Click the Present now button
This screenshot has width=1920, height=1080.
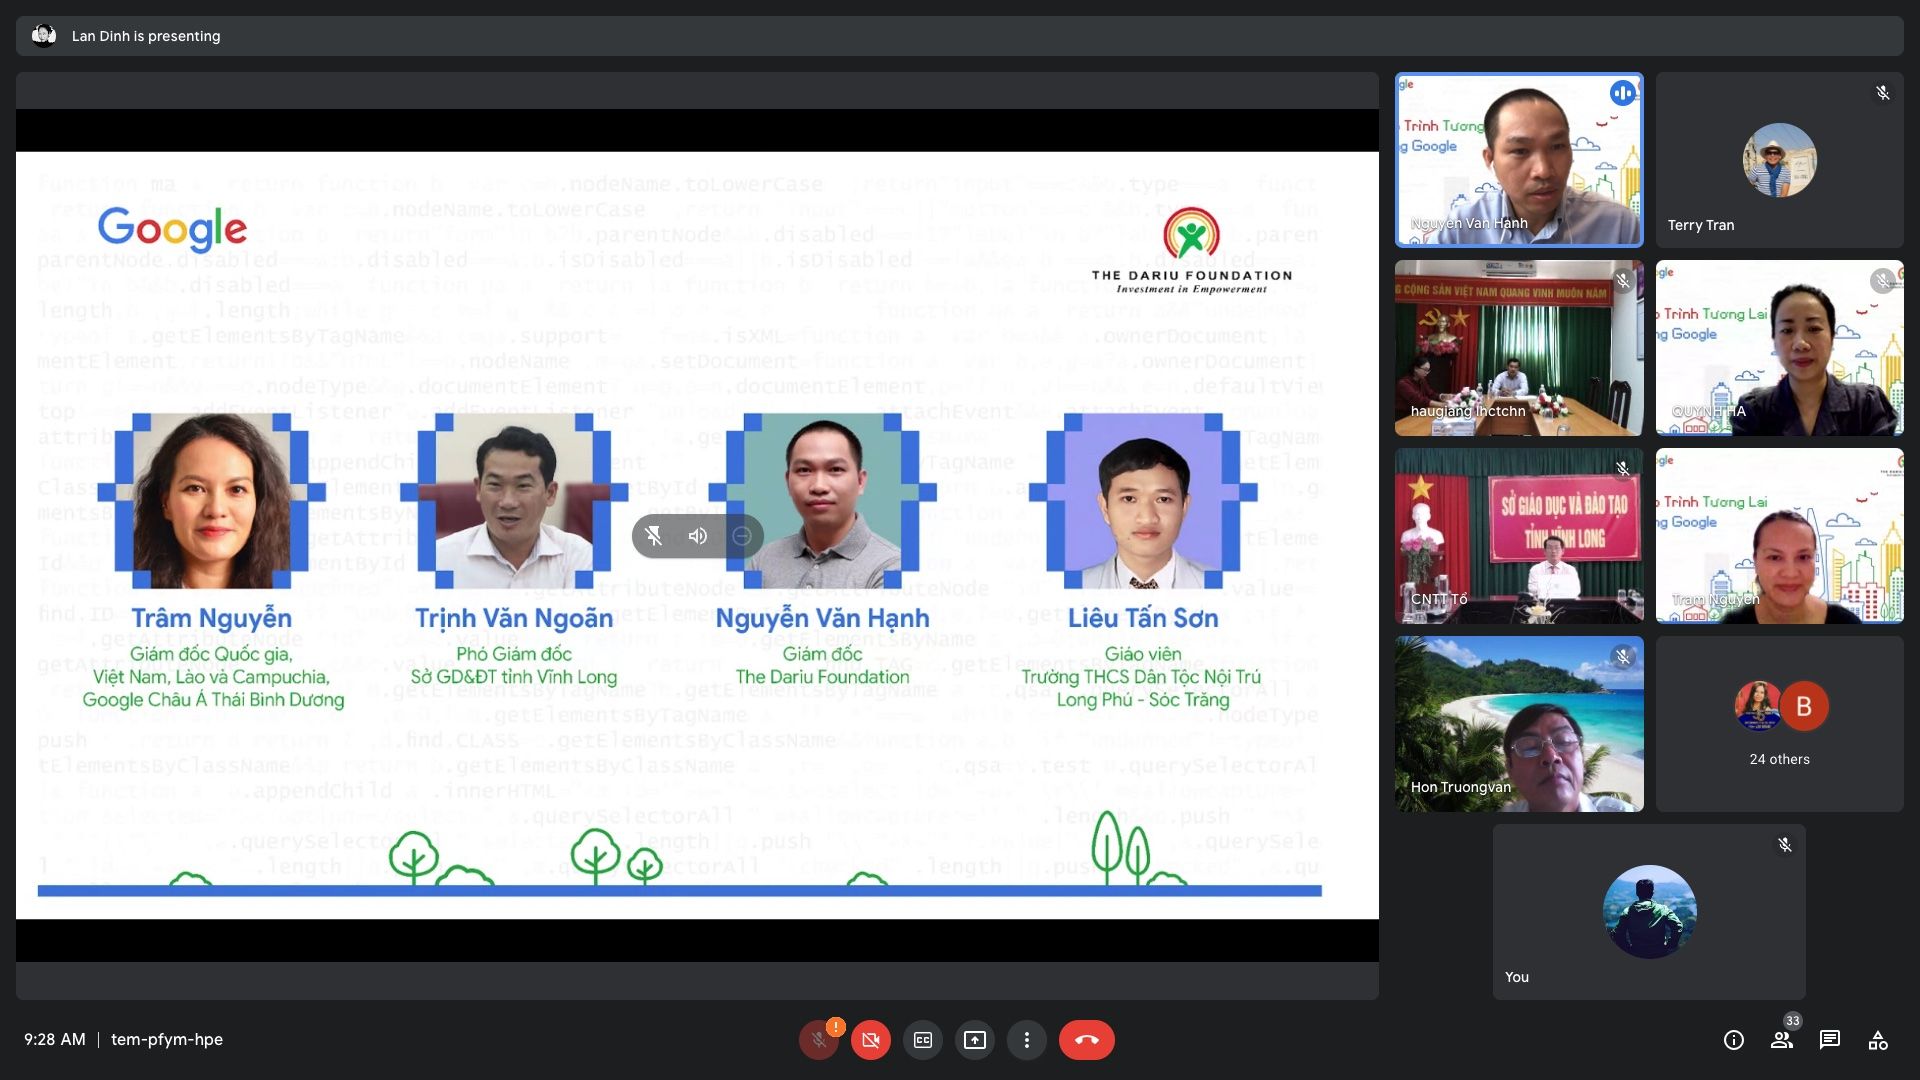pos(975,1040)
